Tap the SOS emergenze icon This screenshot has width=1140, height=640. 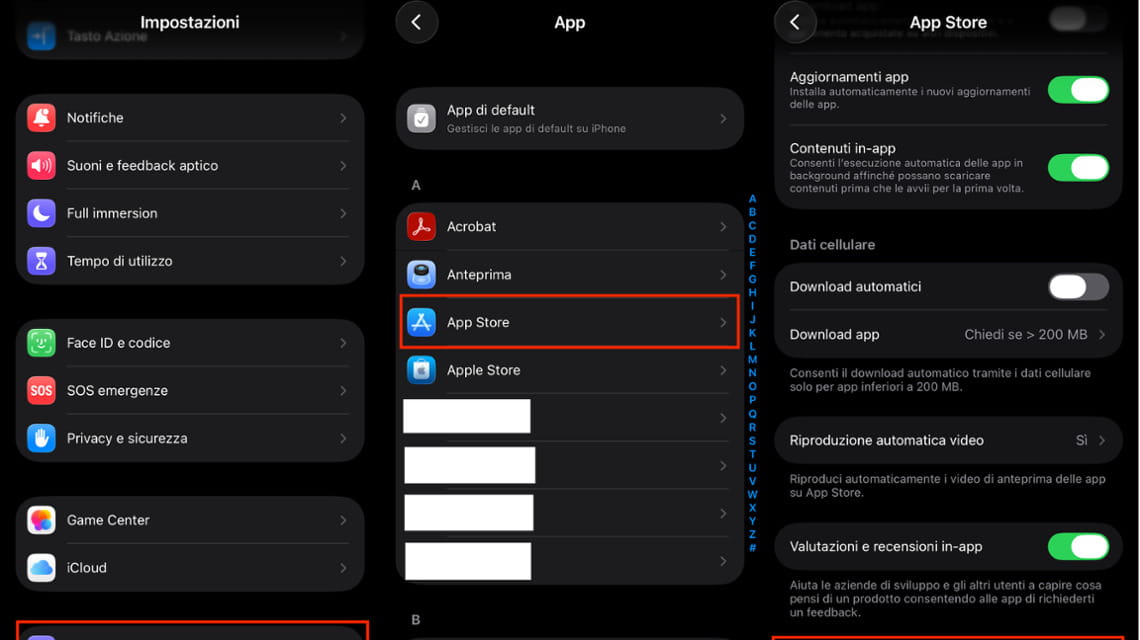click(x=41, y=391)
